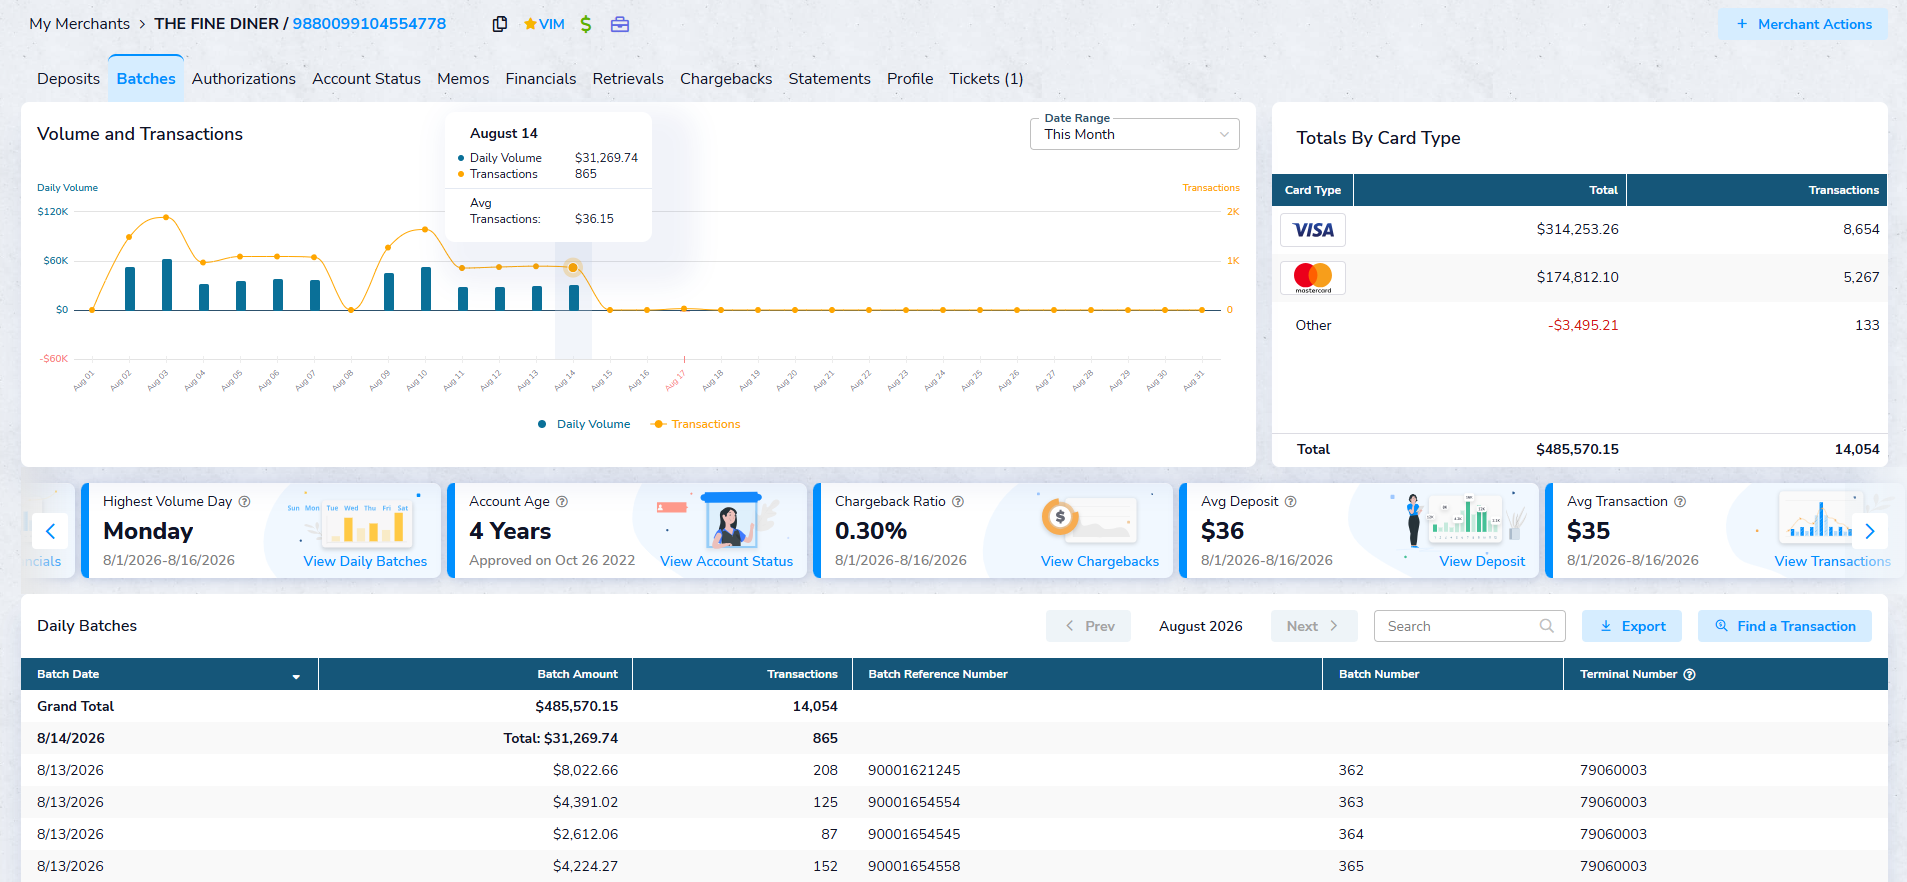Open the Merchant Actions menu
The image size is (1907, 882).
[1803, 24]
